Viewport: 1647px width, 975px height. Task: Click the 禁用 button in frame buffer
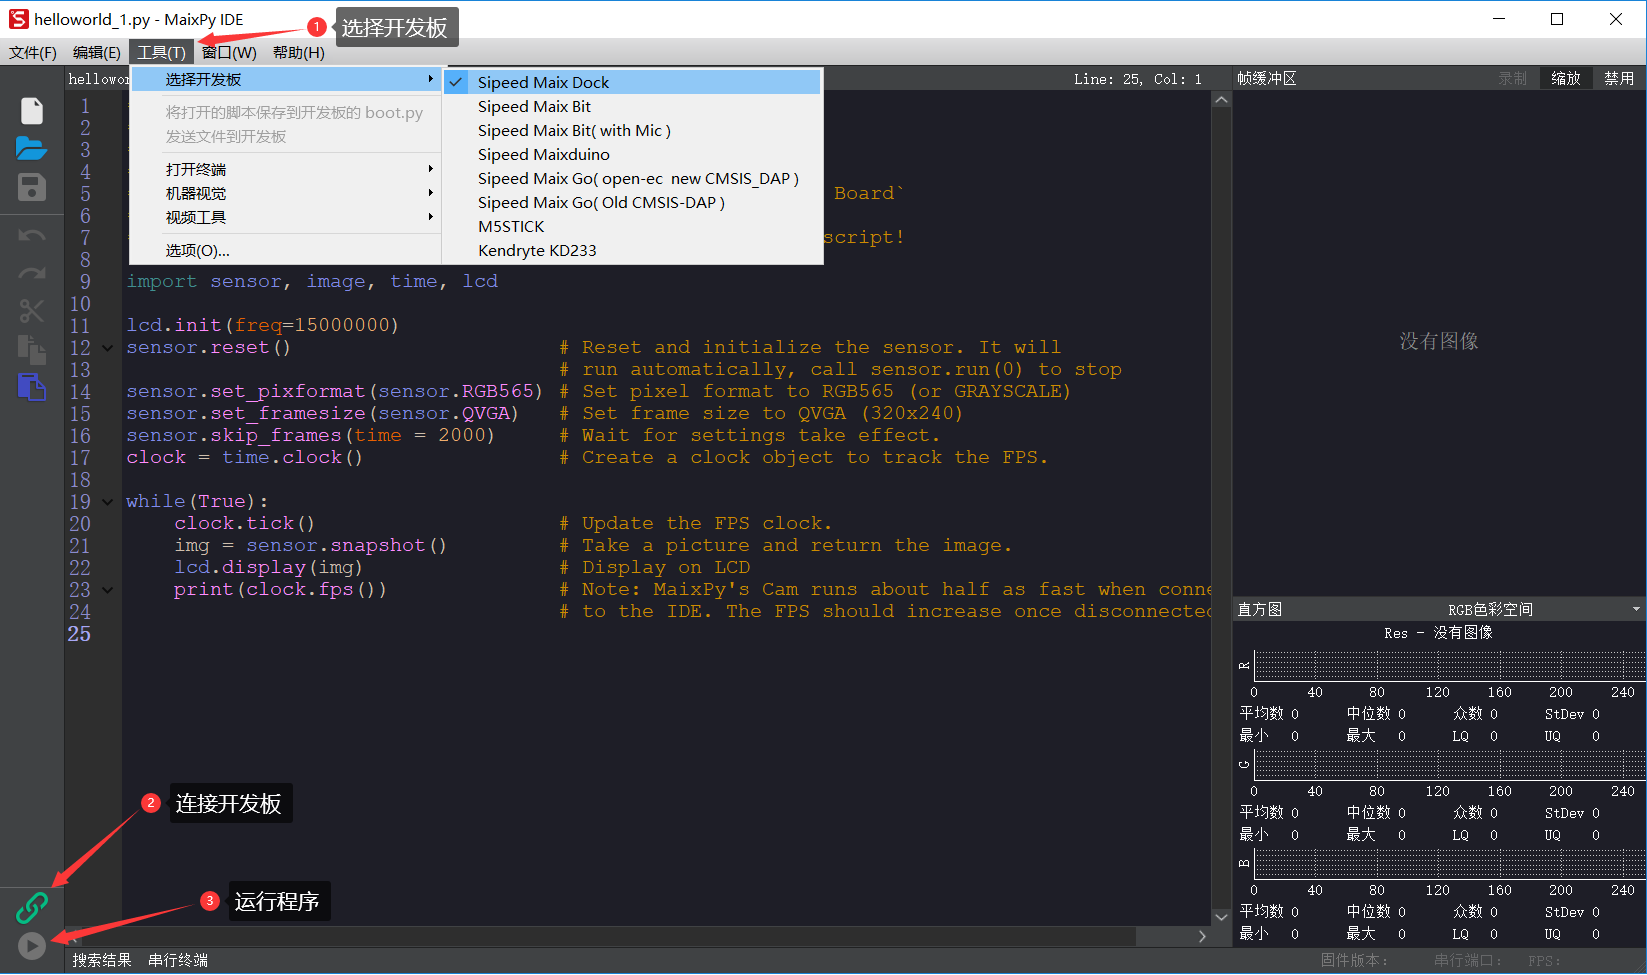(x=1619, y=78)
